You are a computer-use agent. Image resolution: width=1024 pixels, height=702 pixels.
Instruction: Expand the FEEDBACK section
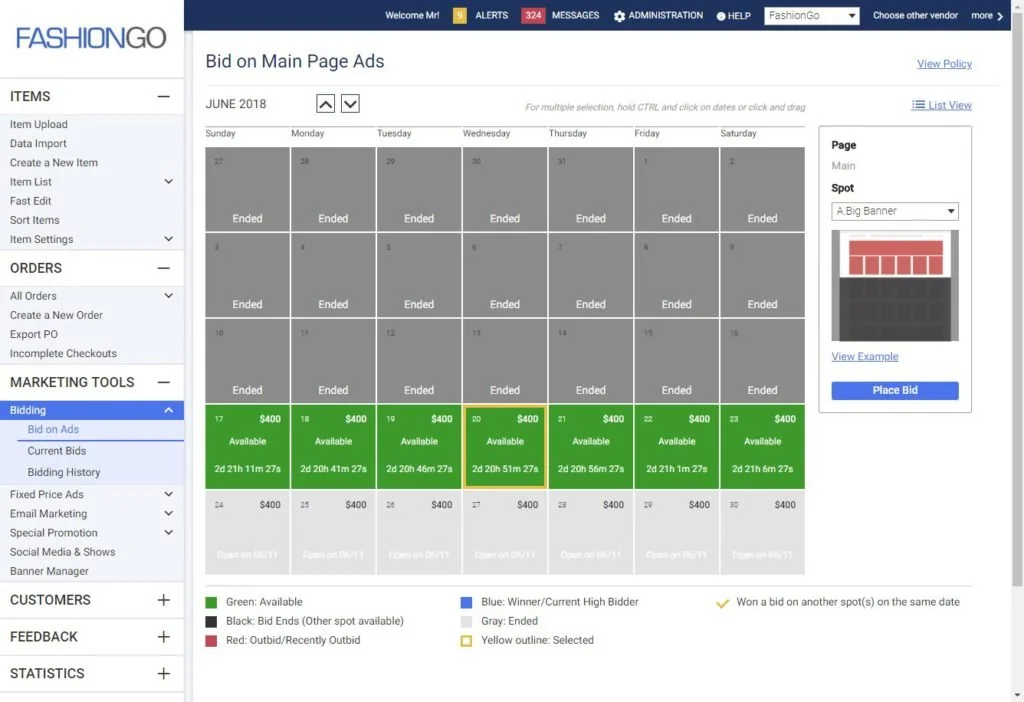click(163, 637)
